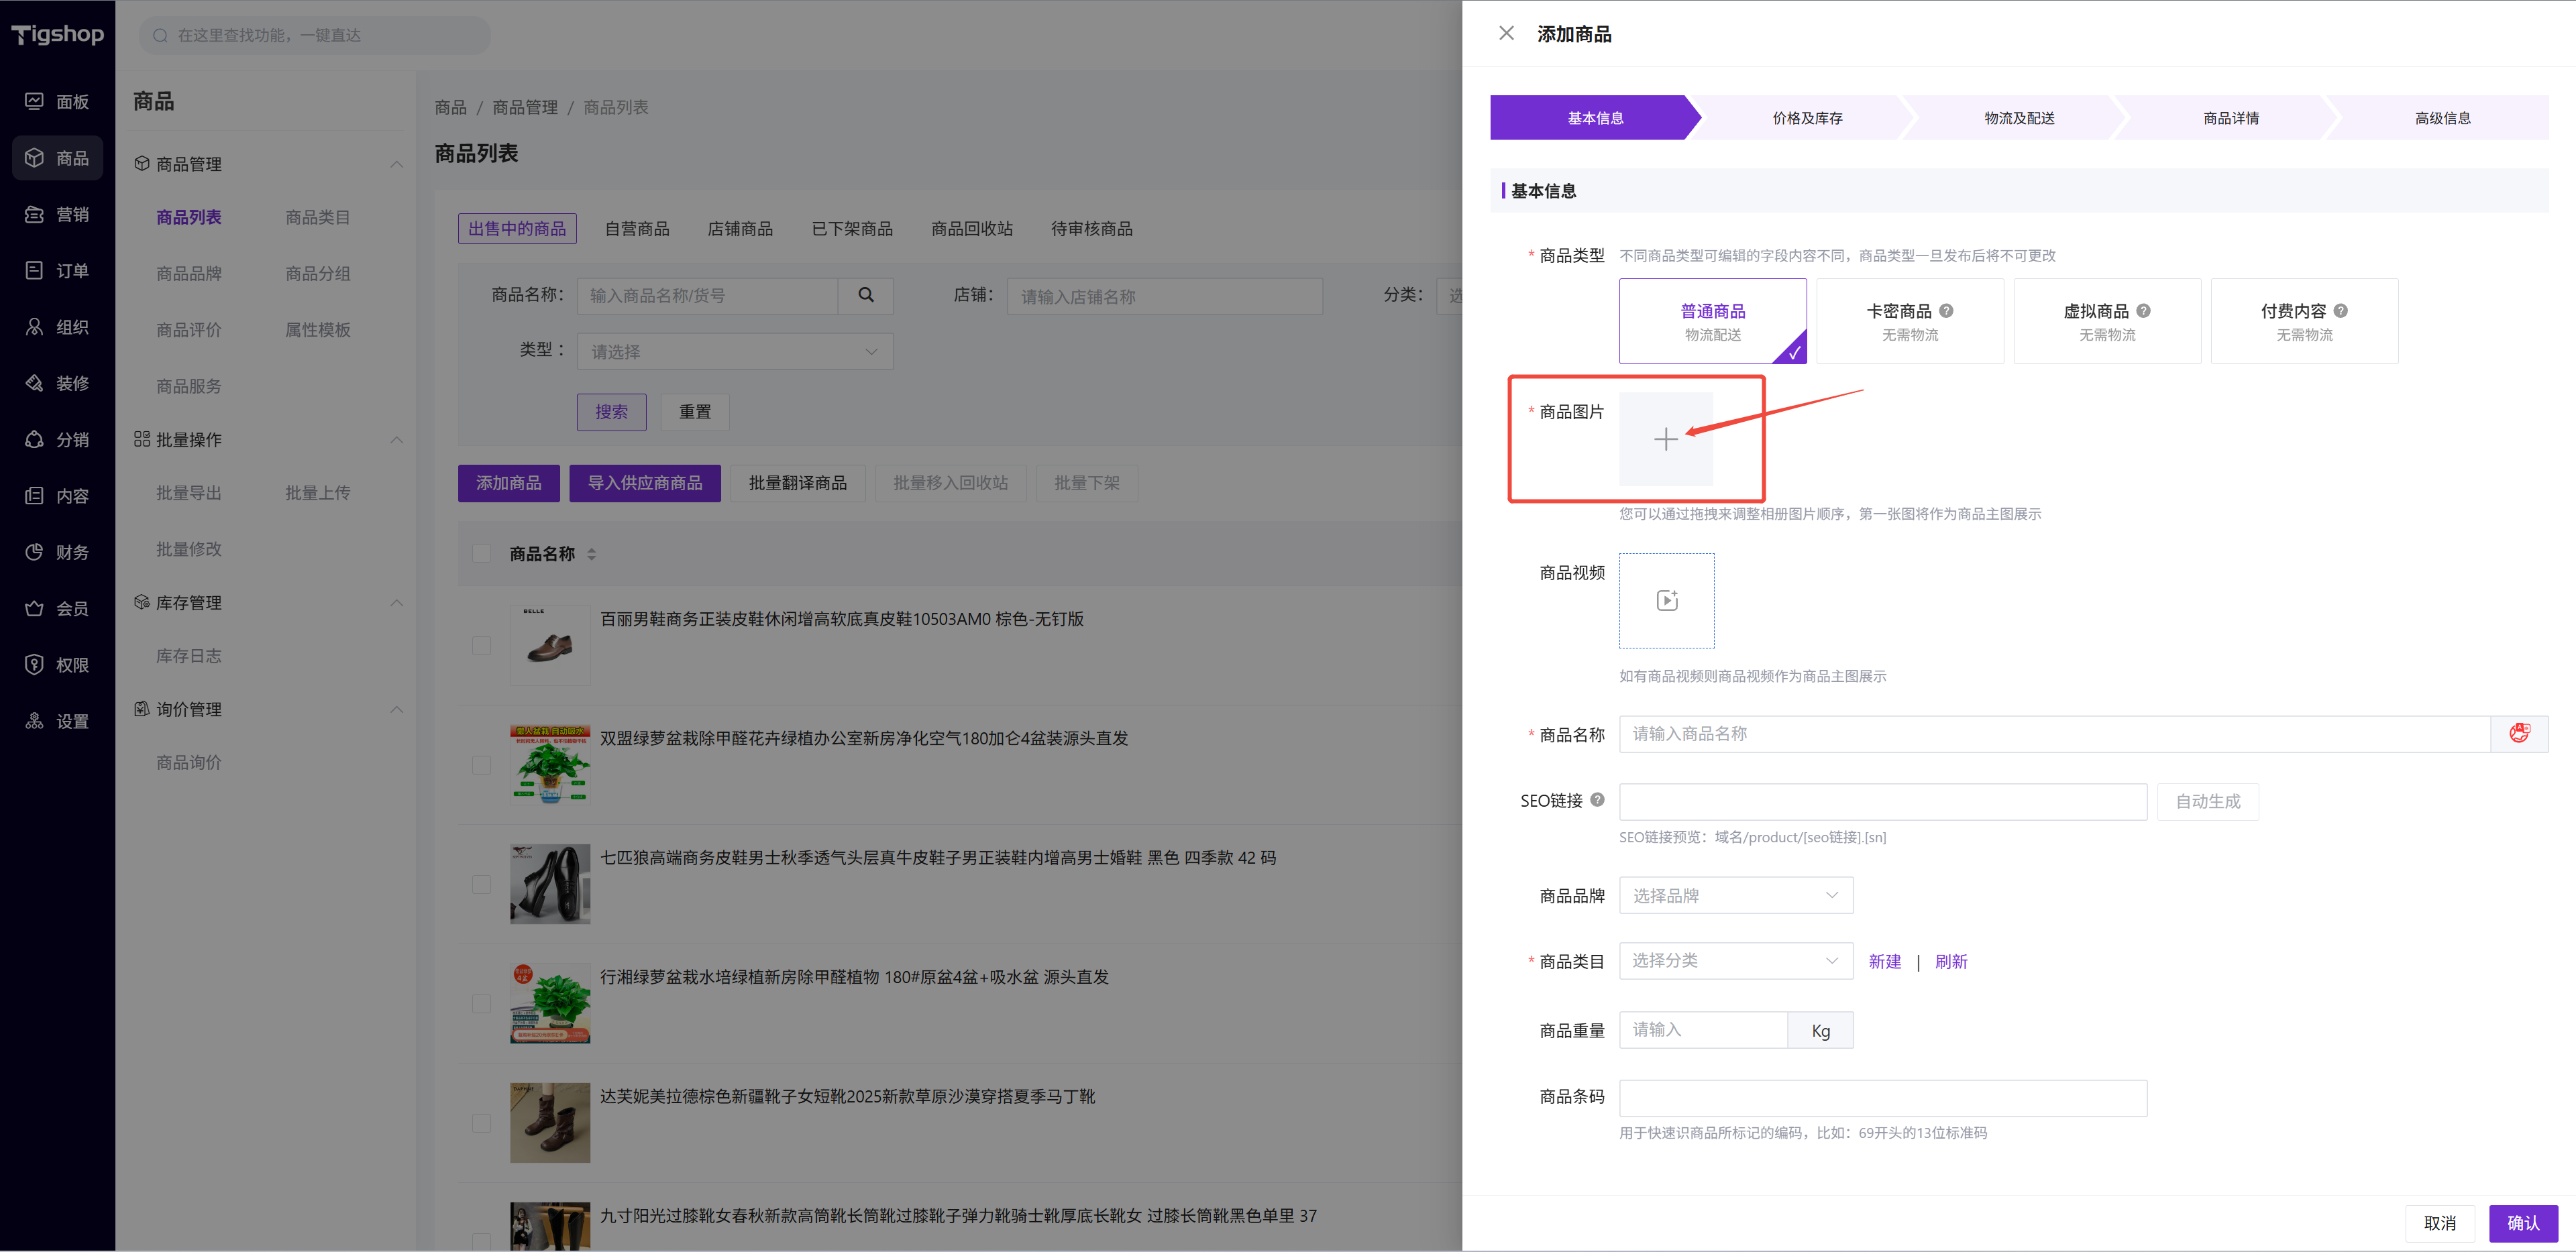Tick the checkbox for 百丽男鞋 product row

tap(482, 645)
